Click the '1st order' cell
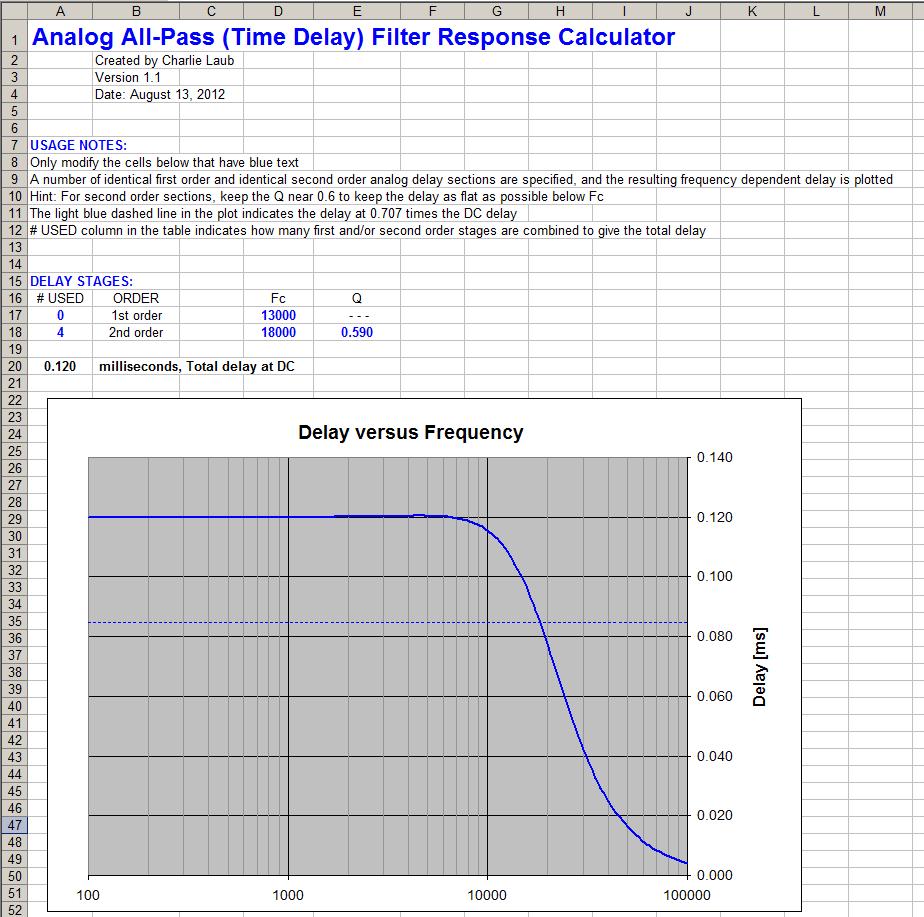 [x=136, y=316]
